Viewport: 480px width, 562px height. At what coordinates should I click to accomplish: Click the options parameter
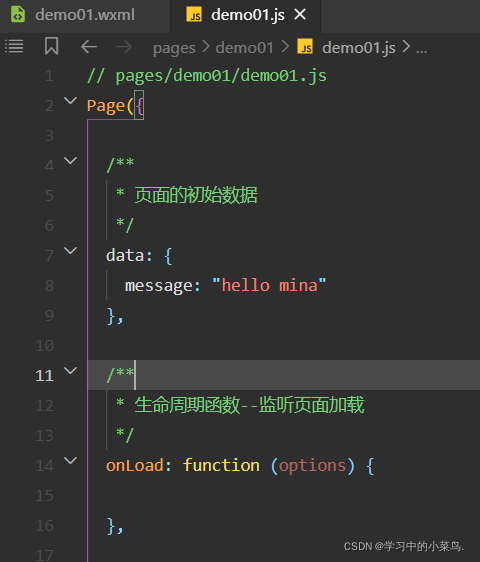312,466
